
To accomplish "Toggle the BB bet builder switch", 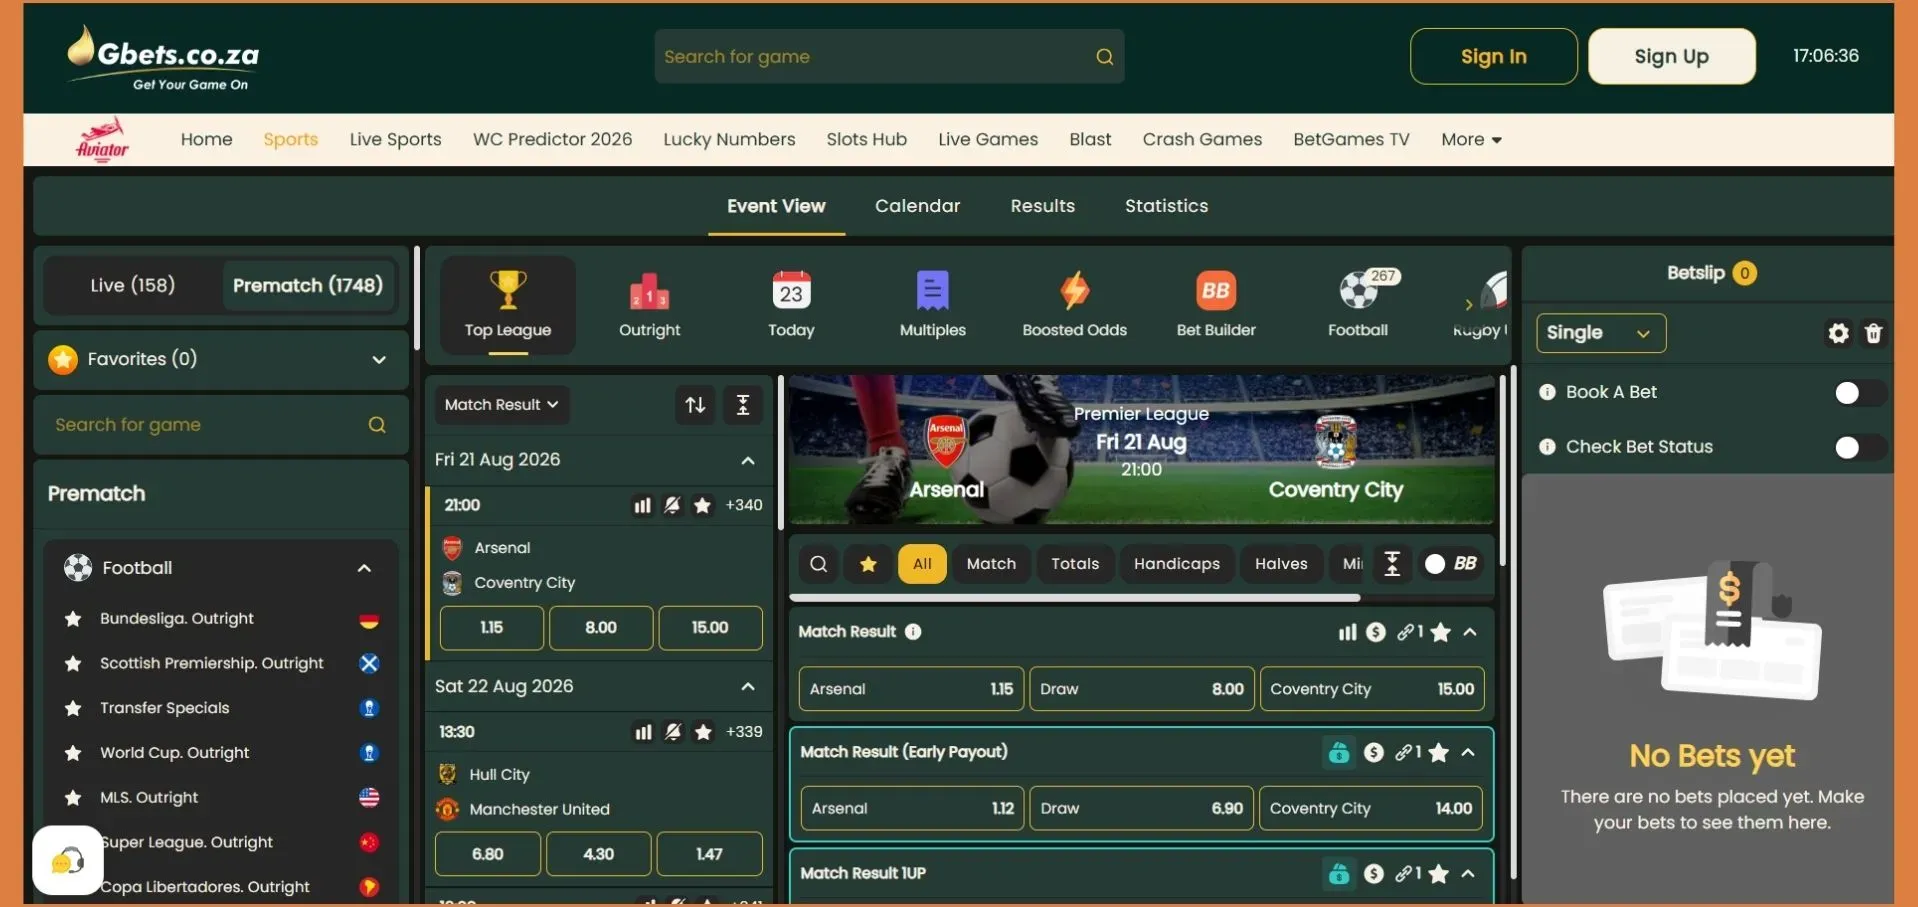I will point(1451,564).
